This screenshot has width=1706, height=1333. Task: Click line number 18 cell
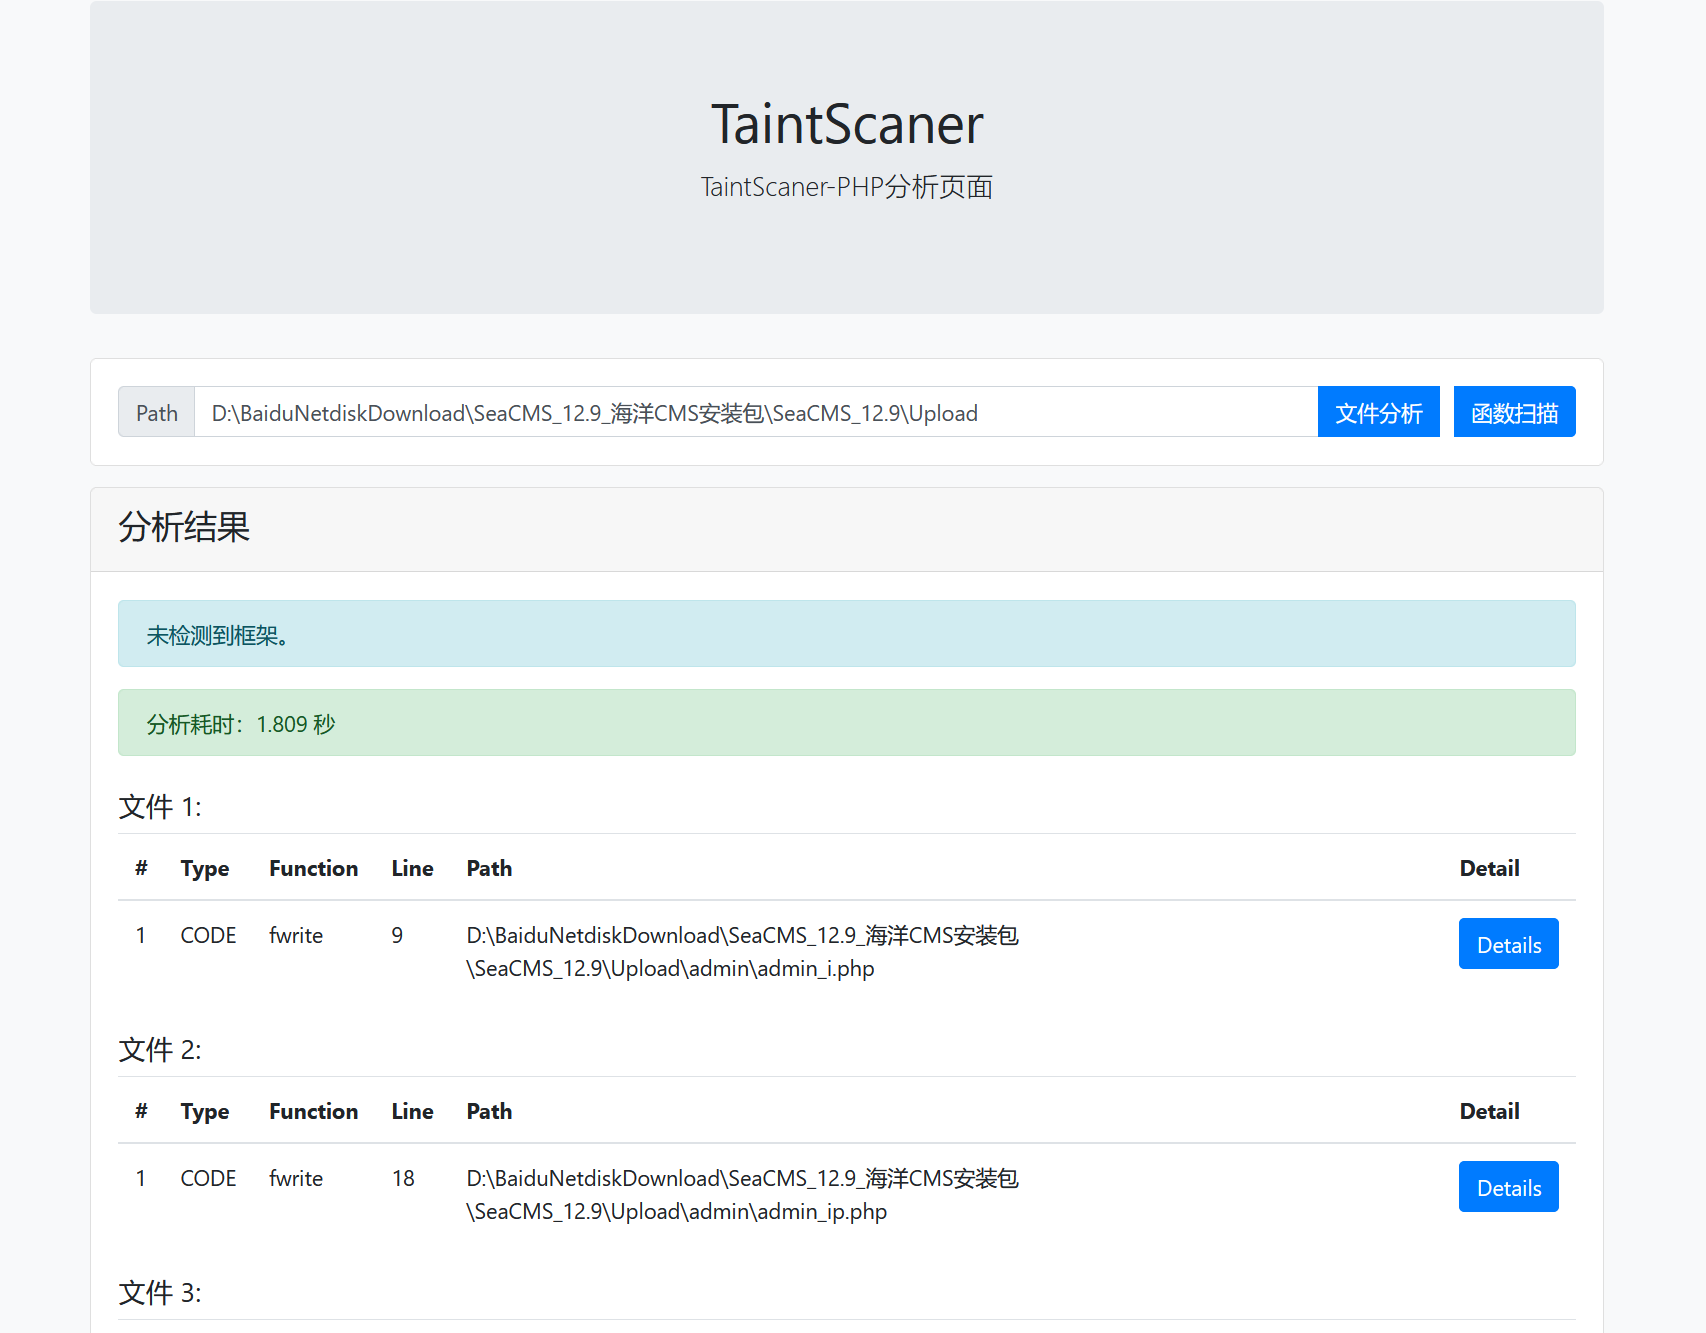pos(403,1178)
